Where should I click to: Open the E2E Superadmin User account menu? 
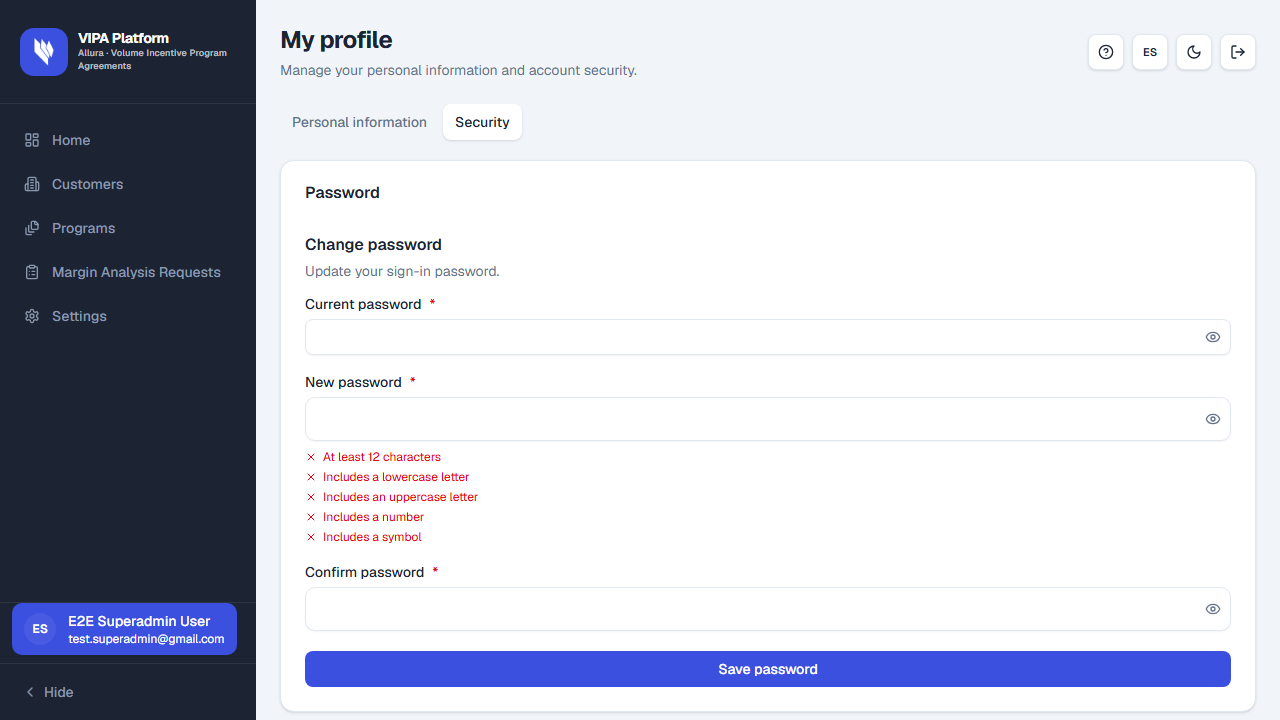click(124, 629)
